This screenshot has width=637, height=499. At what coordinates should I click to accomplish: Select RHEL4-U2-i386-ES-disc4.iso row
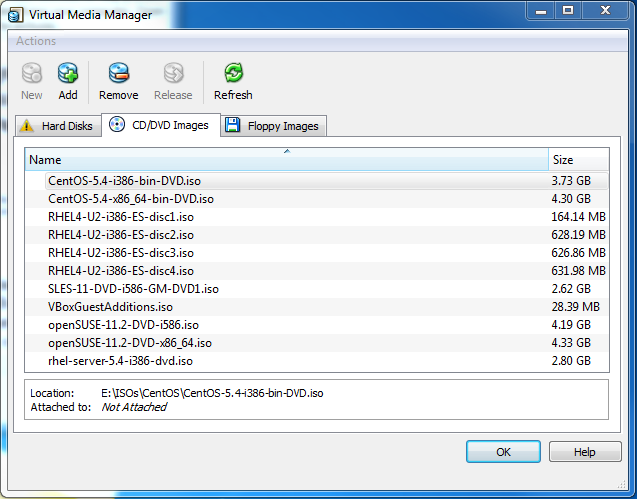tap(317, 271)
